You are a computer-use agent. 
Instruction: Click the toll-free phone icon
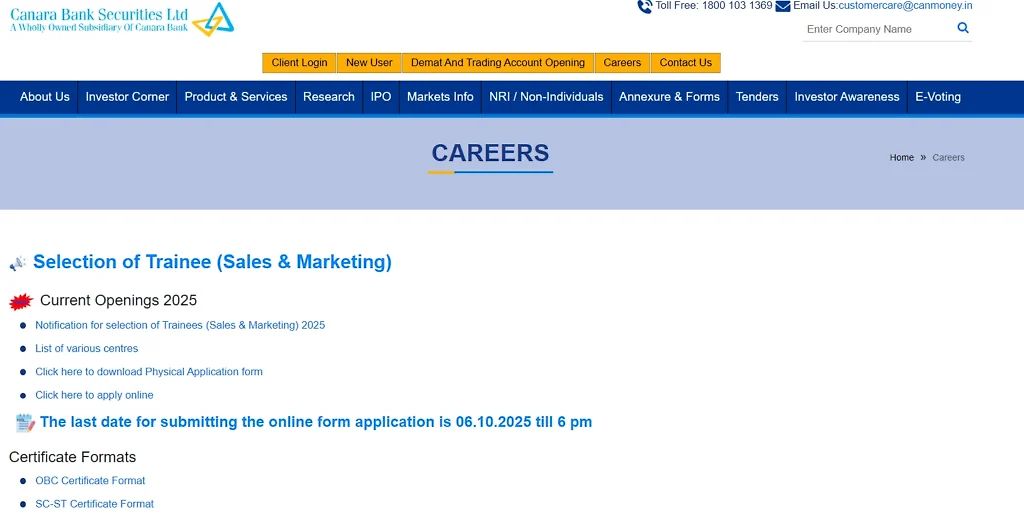pos(645,7)
